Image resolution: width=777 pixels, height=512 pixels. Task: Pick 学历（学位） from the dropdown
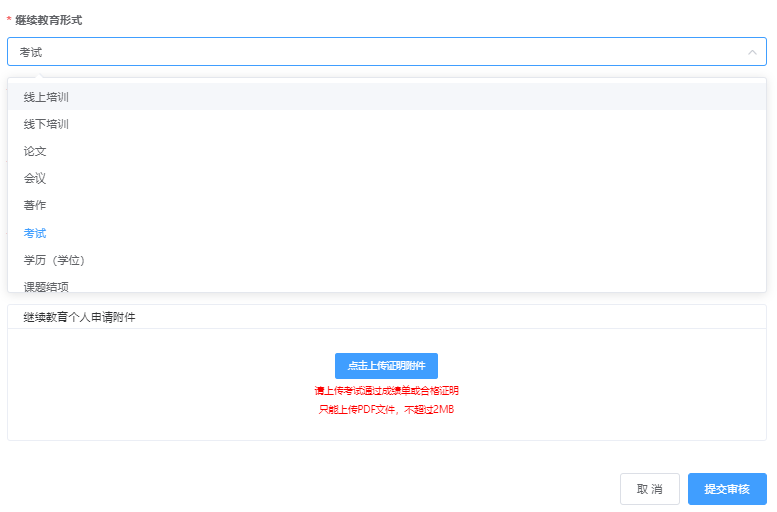pyautogui.click(x=54, y=260)
